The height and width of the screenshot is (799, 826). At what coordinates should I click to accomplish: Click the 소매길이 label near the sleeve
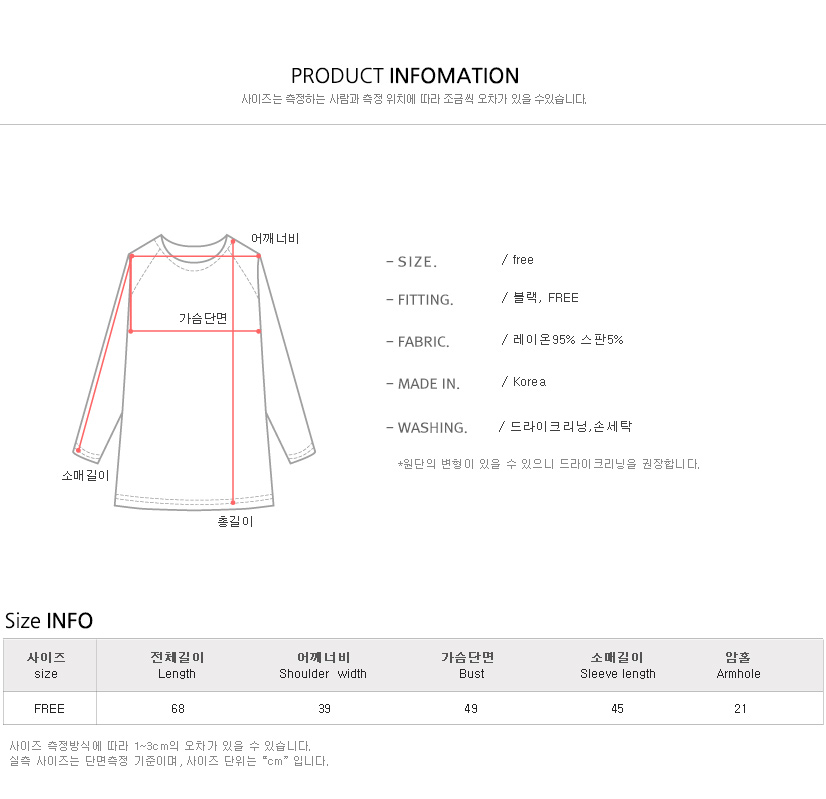[x=85, y=476]
